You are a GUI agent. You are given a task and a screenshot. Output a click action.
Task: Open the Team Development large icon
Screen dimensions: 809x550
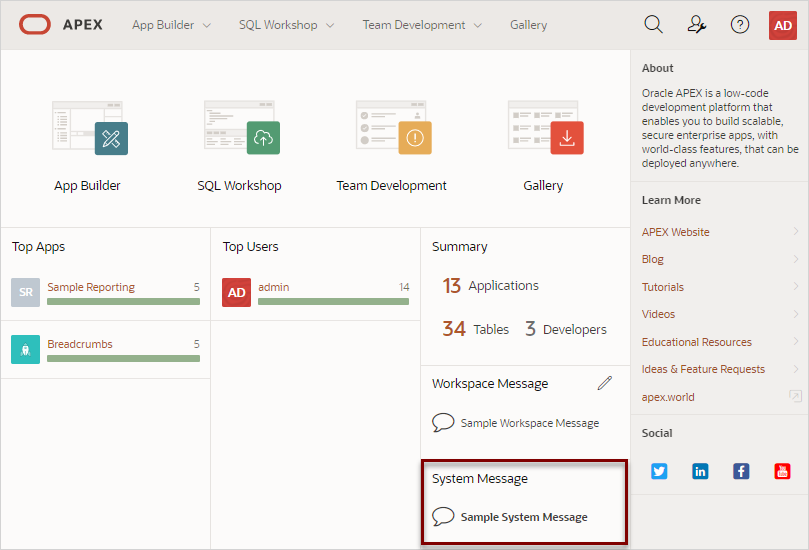394,127
